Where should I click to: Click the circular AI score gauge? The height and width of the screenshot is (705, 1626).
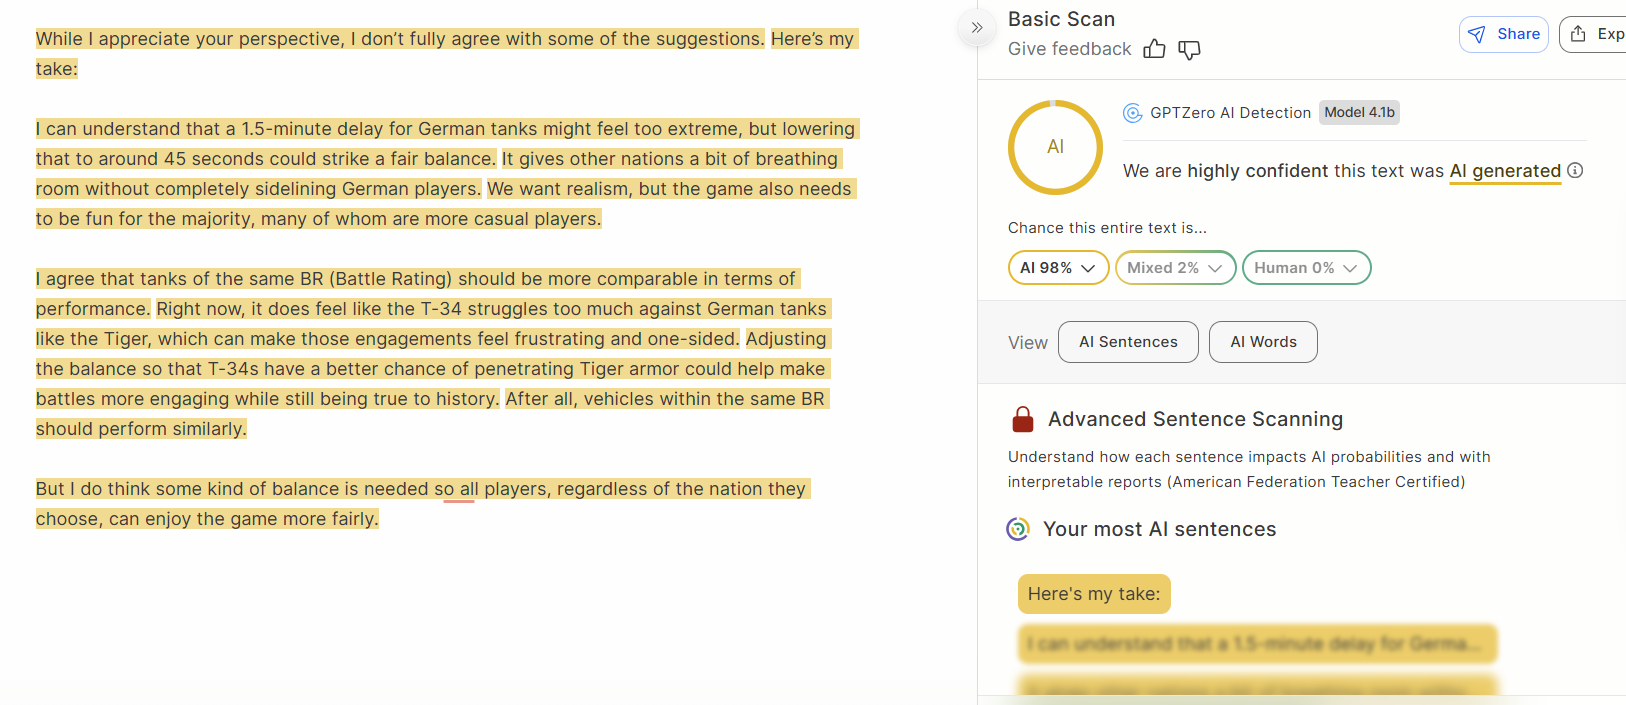pos(1055,147)
